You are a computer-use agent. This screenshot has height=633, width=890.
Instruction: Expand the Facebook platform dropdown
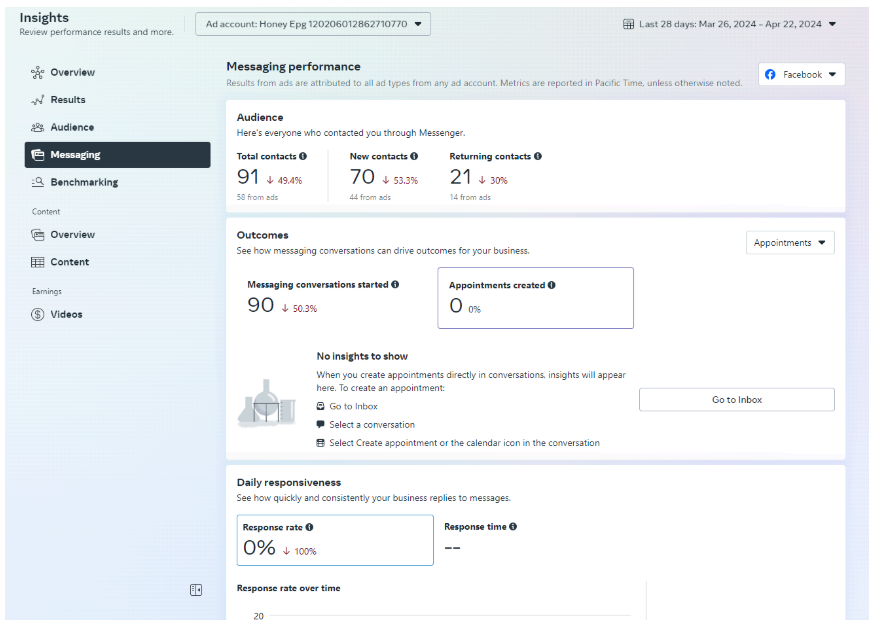801,75
